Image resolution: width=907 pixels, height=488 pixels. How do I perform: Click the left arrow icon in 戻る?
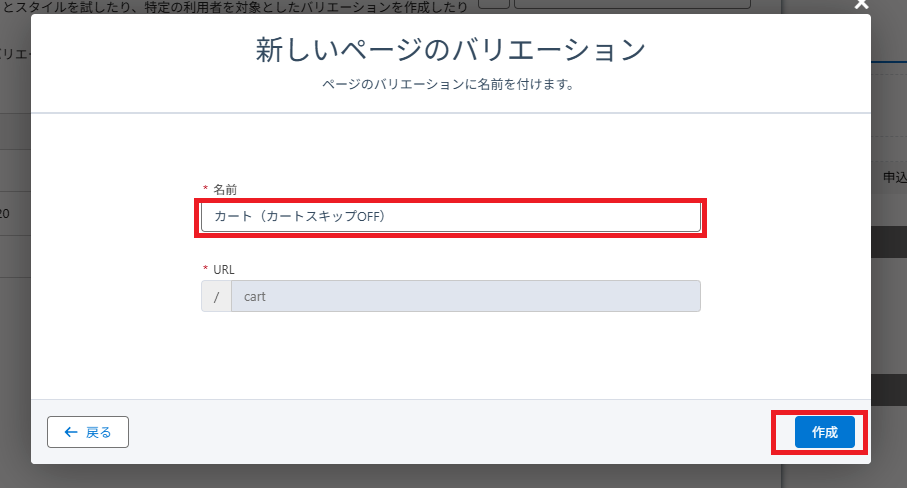70,432
